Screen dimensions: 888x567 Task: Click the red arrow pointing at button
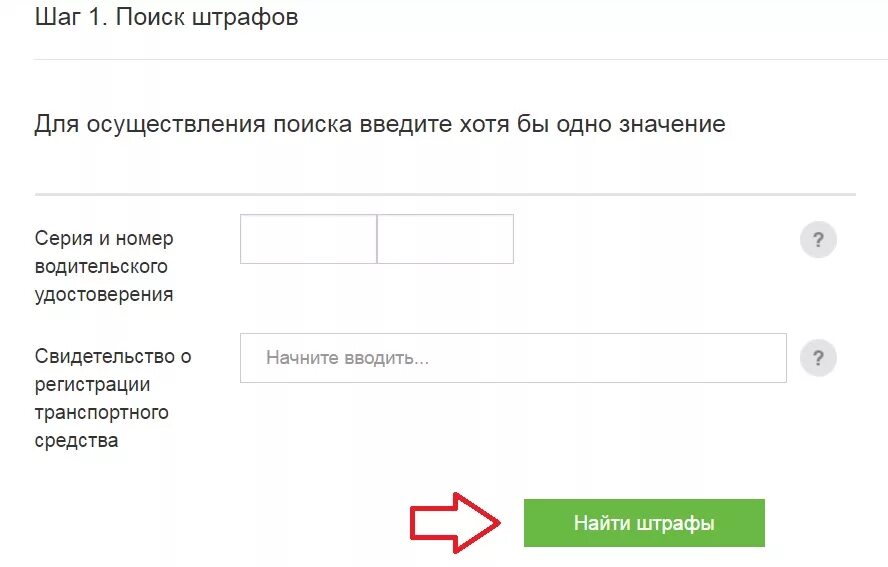click(455, 523)
